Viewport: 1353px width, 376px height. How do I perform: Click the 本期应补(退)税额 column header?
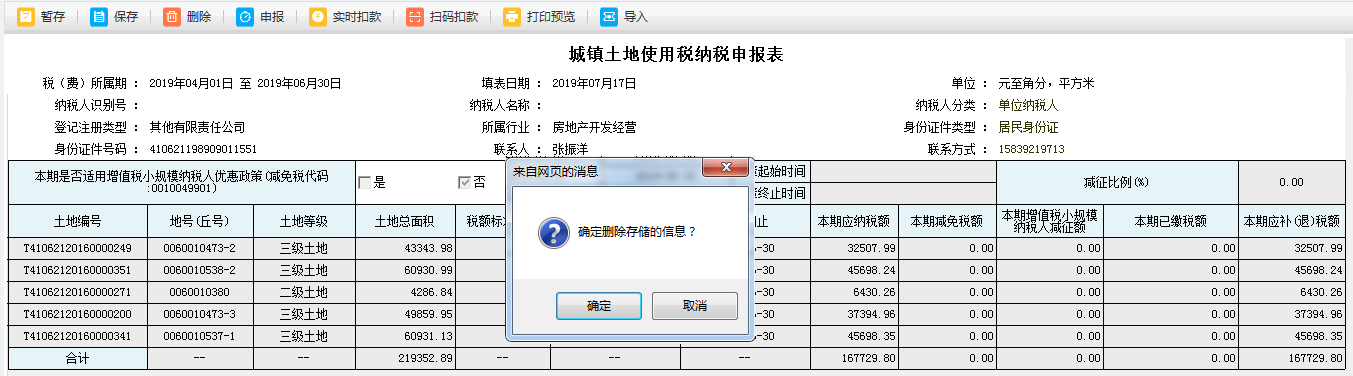click(1291, 221)
